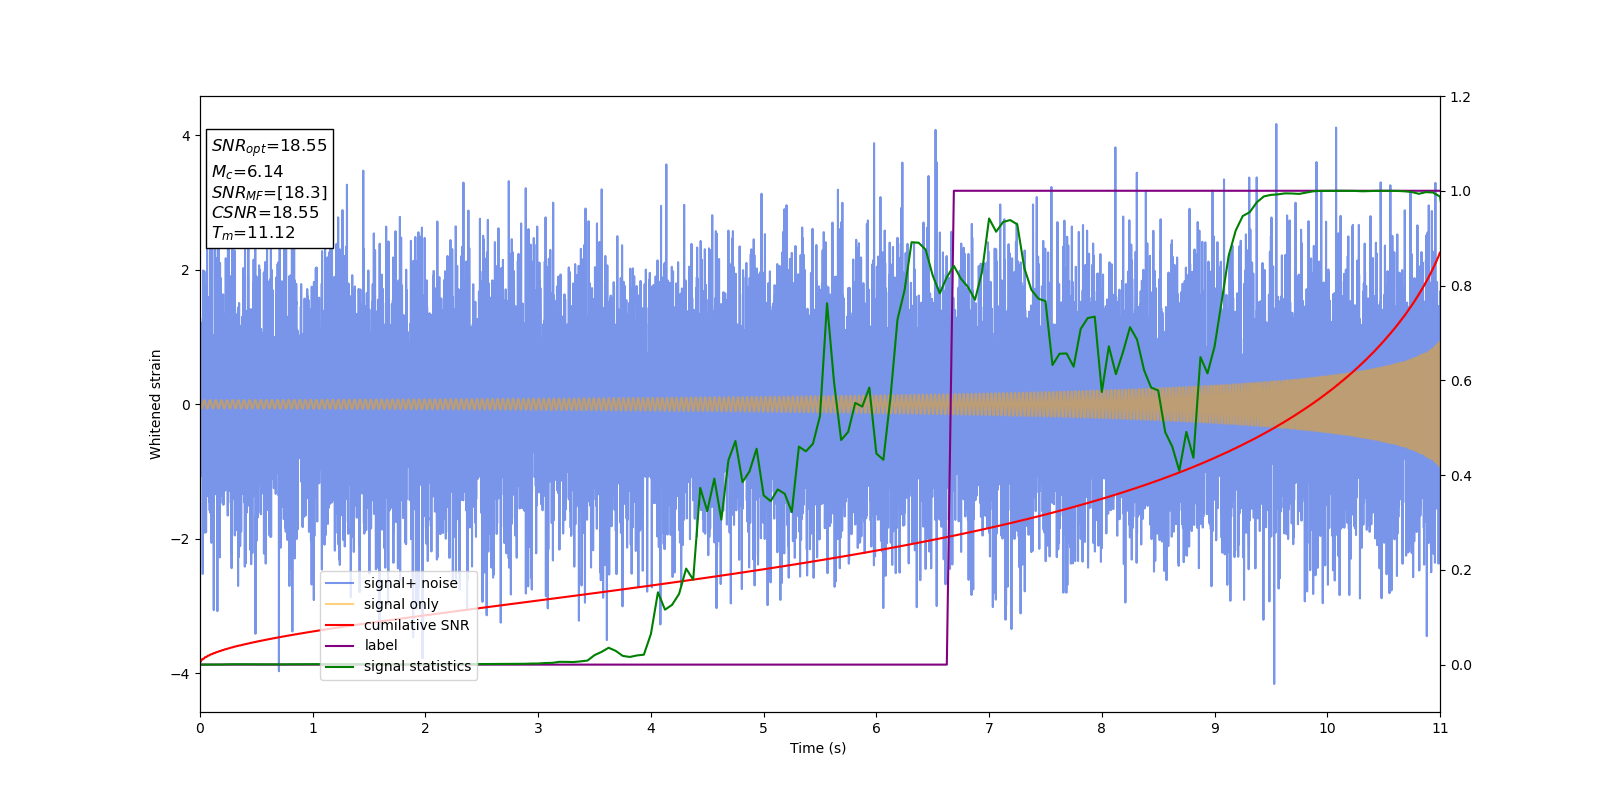Click the red cumilative SNR legend line

[340, 625]
